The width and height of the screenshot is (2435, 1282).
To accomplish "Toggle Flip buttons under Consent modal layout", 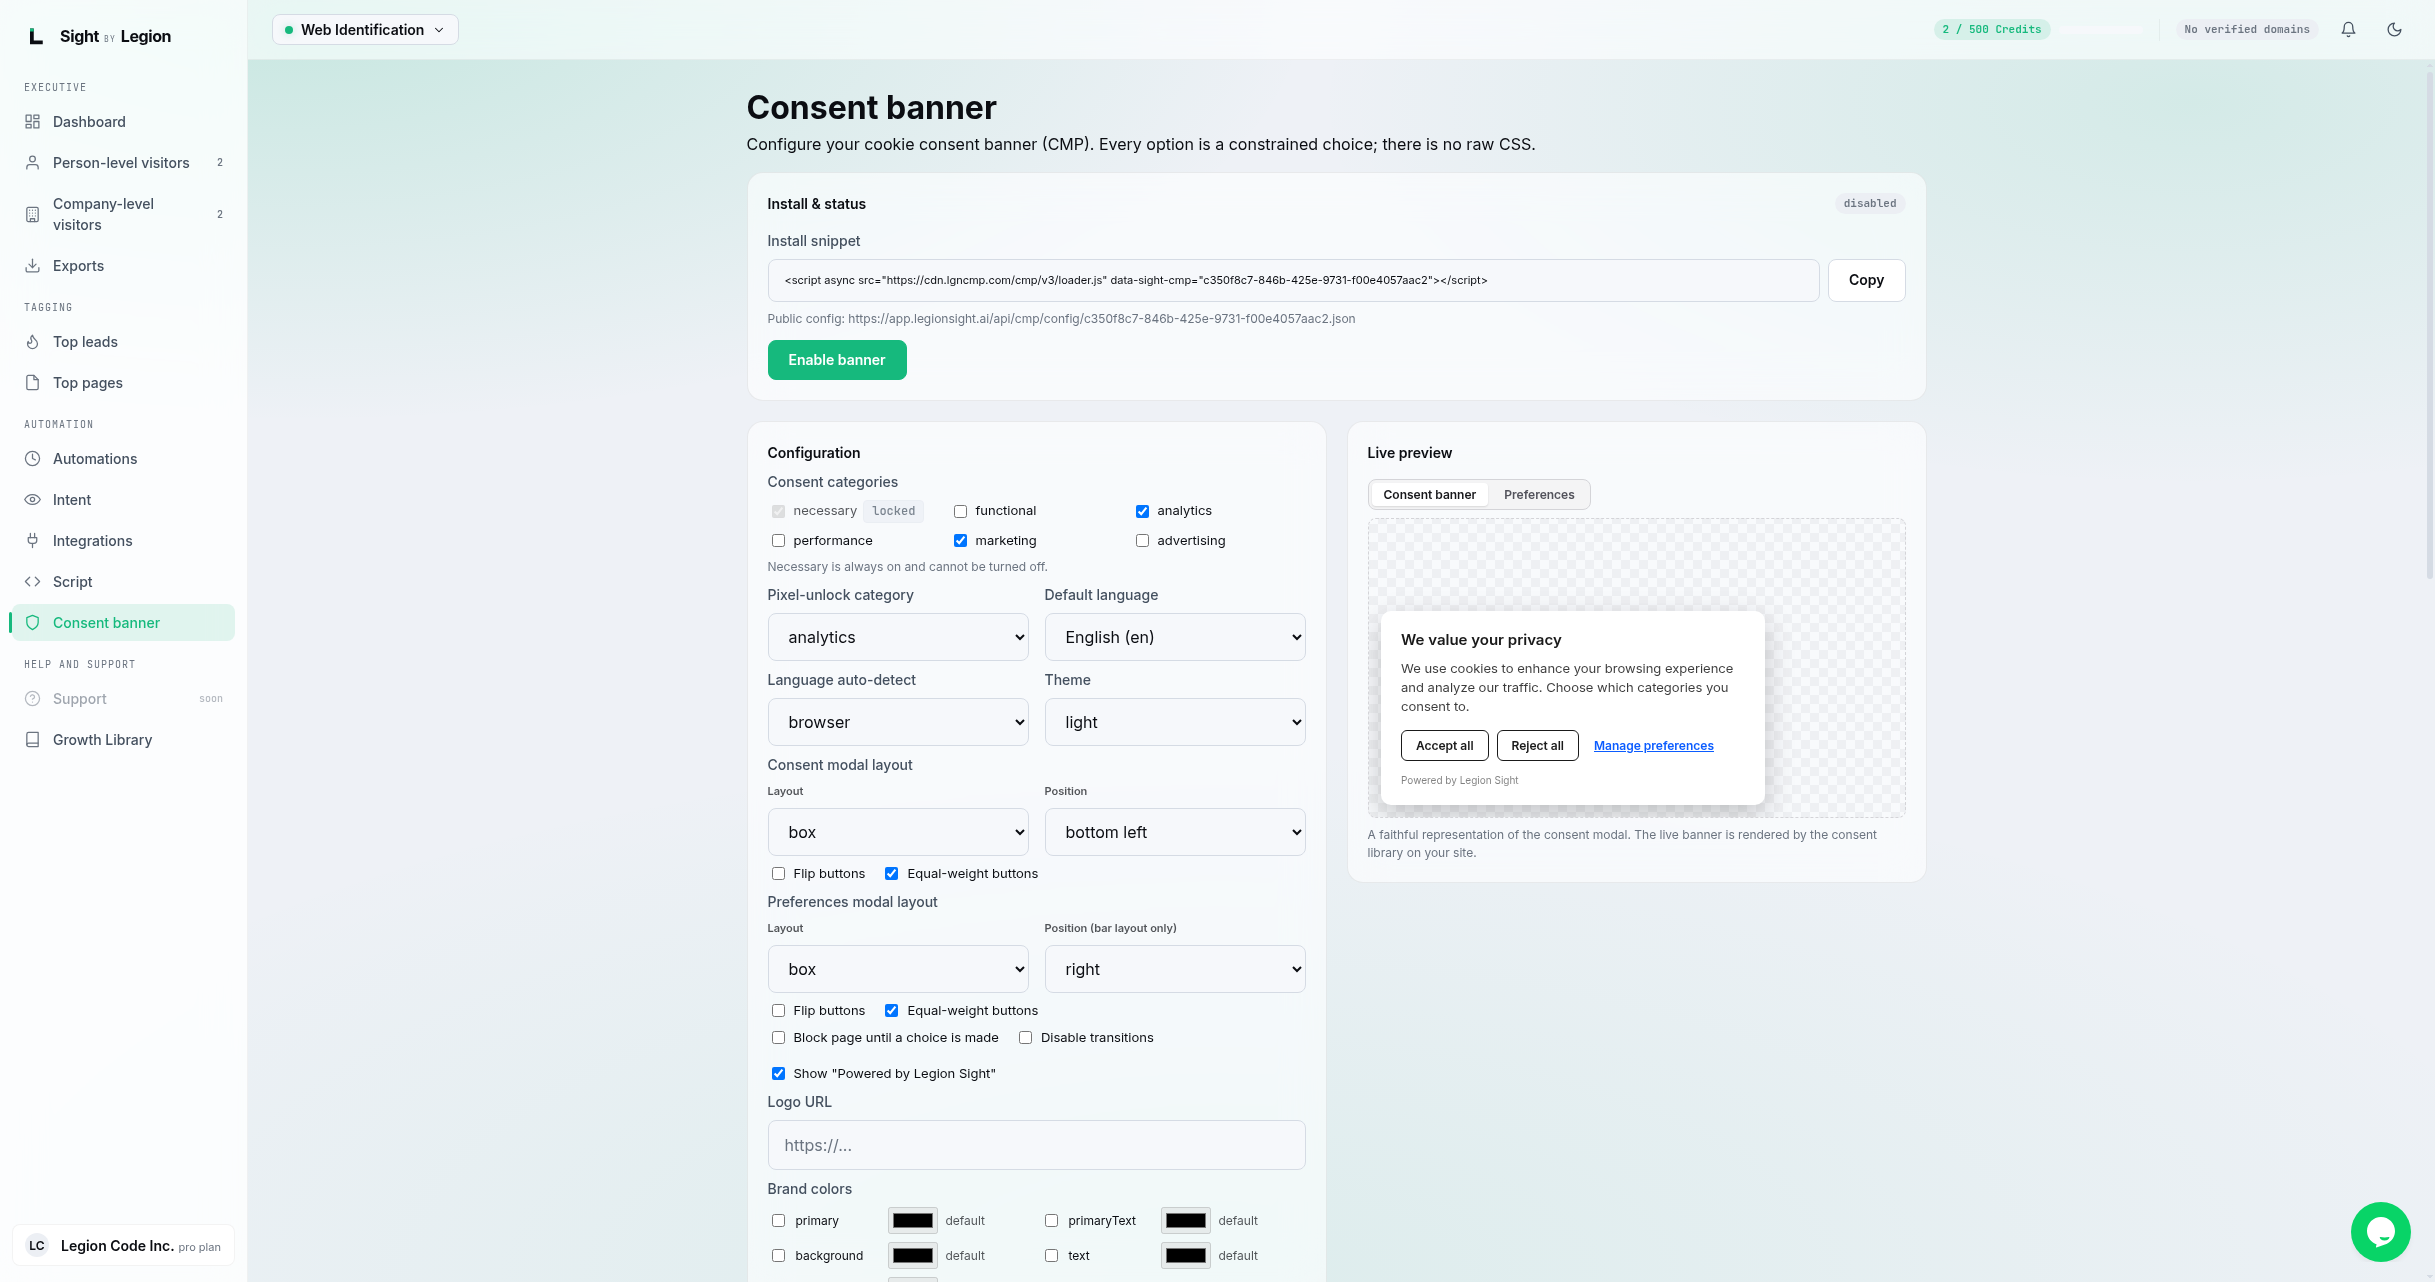I will coord(778,874).
